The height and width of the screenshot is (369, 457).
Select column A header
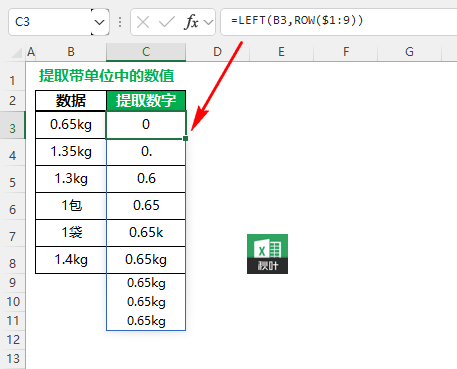pos(31,52)
